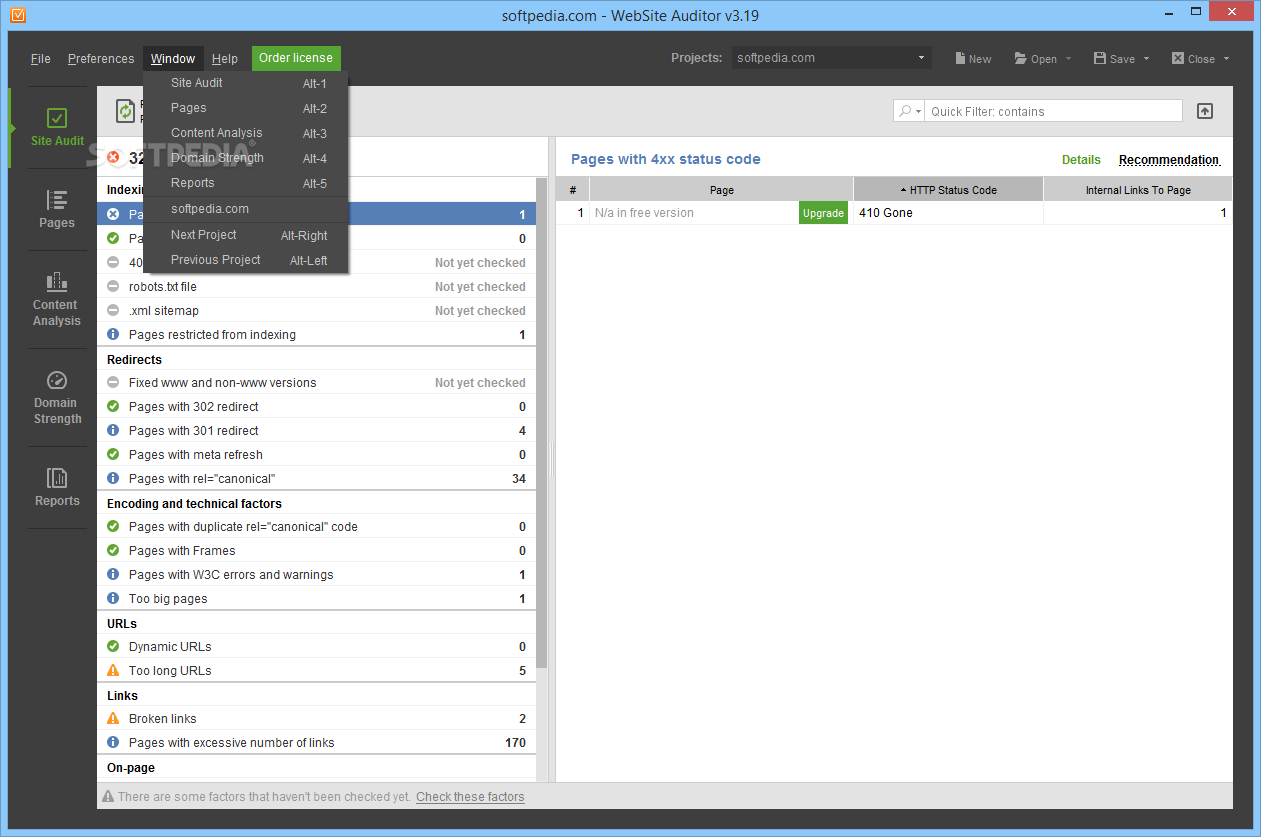Click the Order license button
The height and width of the screenshot is (837, 1261).
[296, 58]
